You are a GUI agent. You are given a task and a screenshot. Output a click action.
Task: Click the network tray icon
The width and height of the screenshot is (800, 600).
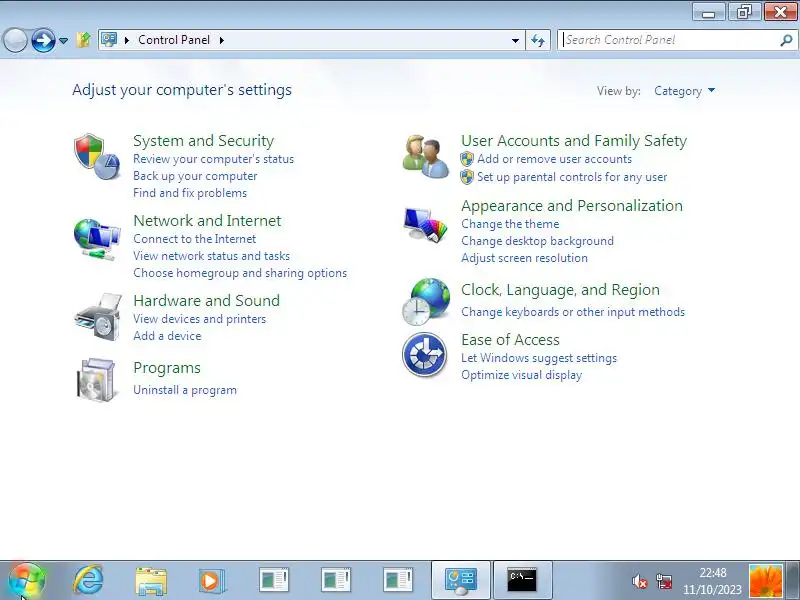point(664,581)
